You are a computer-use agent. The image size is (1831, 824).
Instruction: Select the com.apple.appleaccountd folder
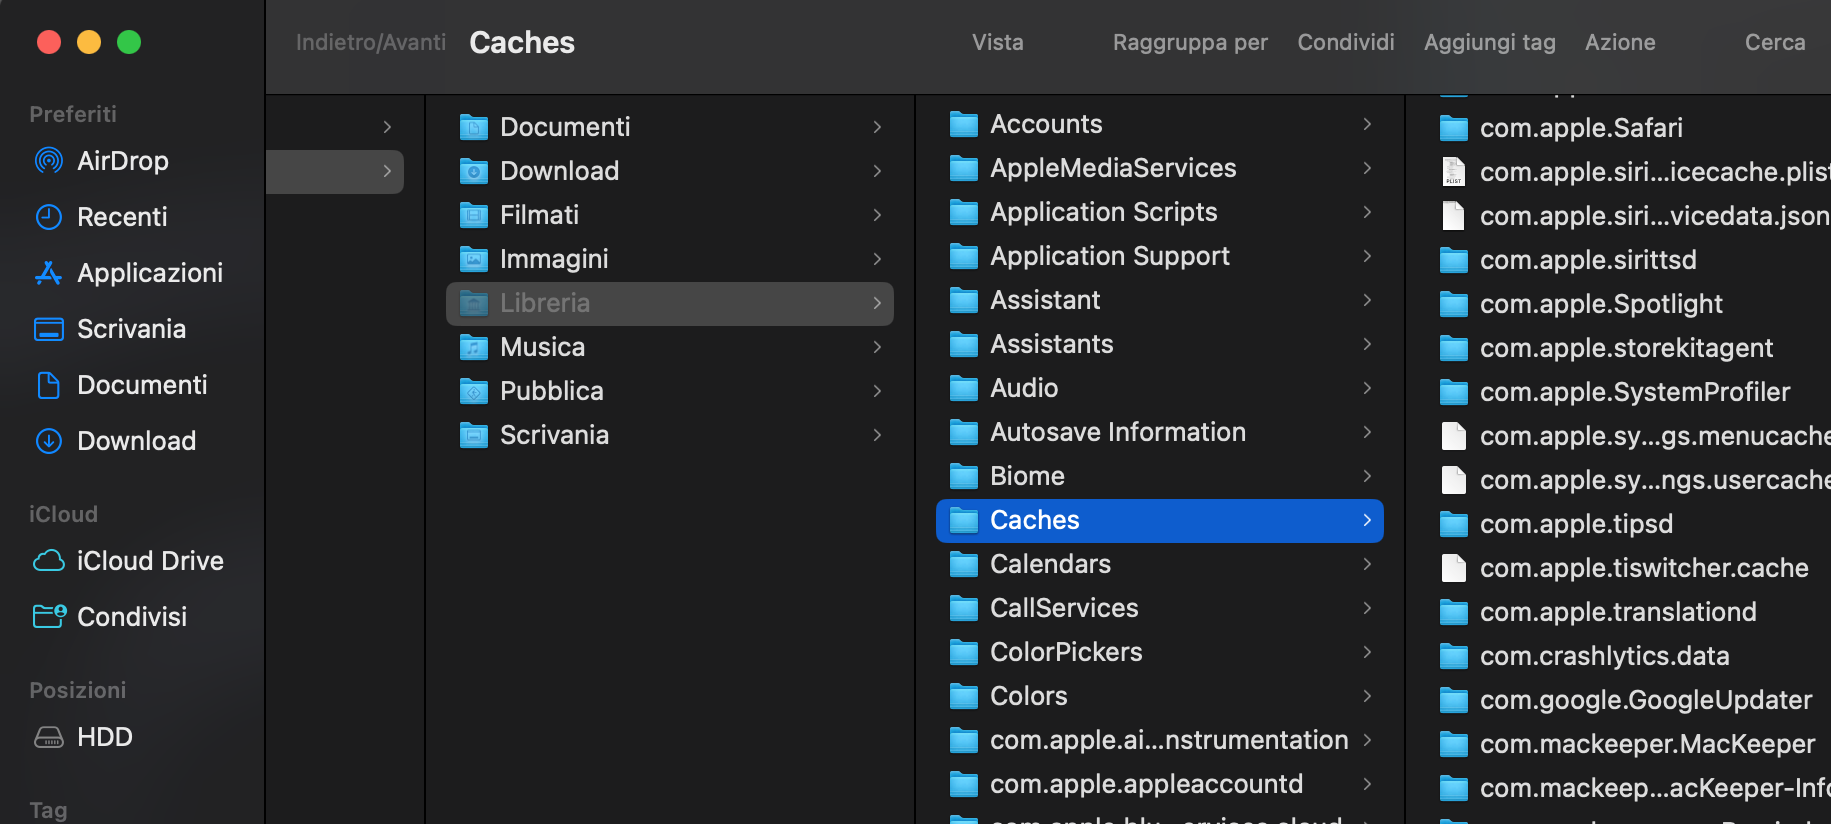click(1160, 784)
